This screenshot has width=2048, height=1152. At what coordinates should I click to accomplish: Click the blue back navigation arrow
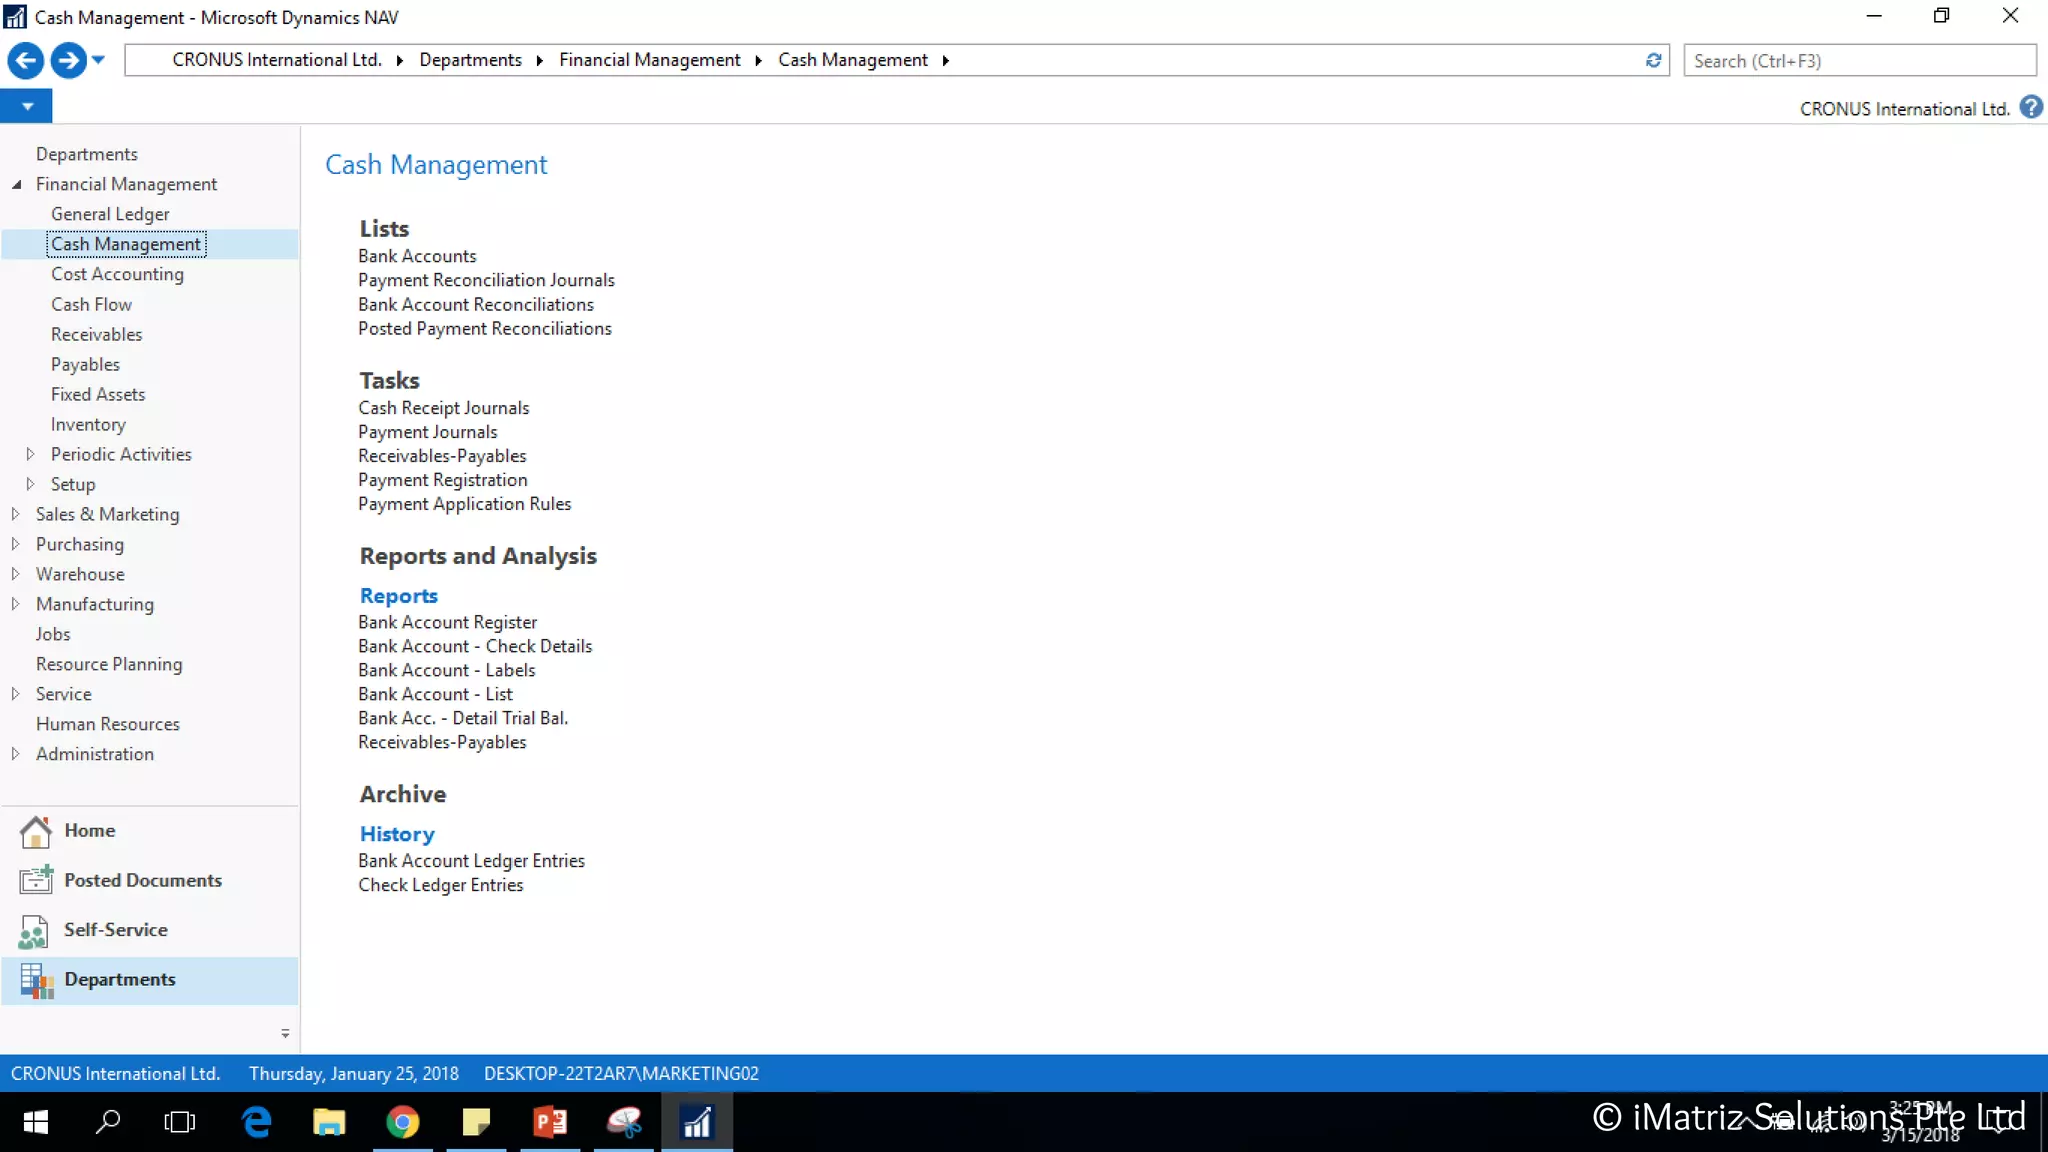pos(25,61)
